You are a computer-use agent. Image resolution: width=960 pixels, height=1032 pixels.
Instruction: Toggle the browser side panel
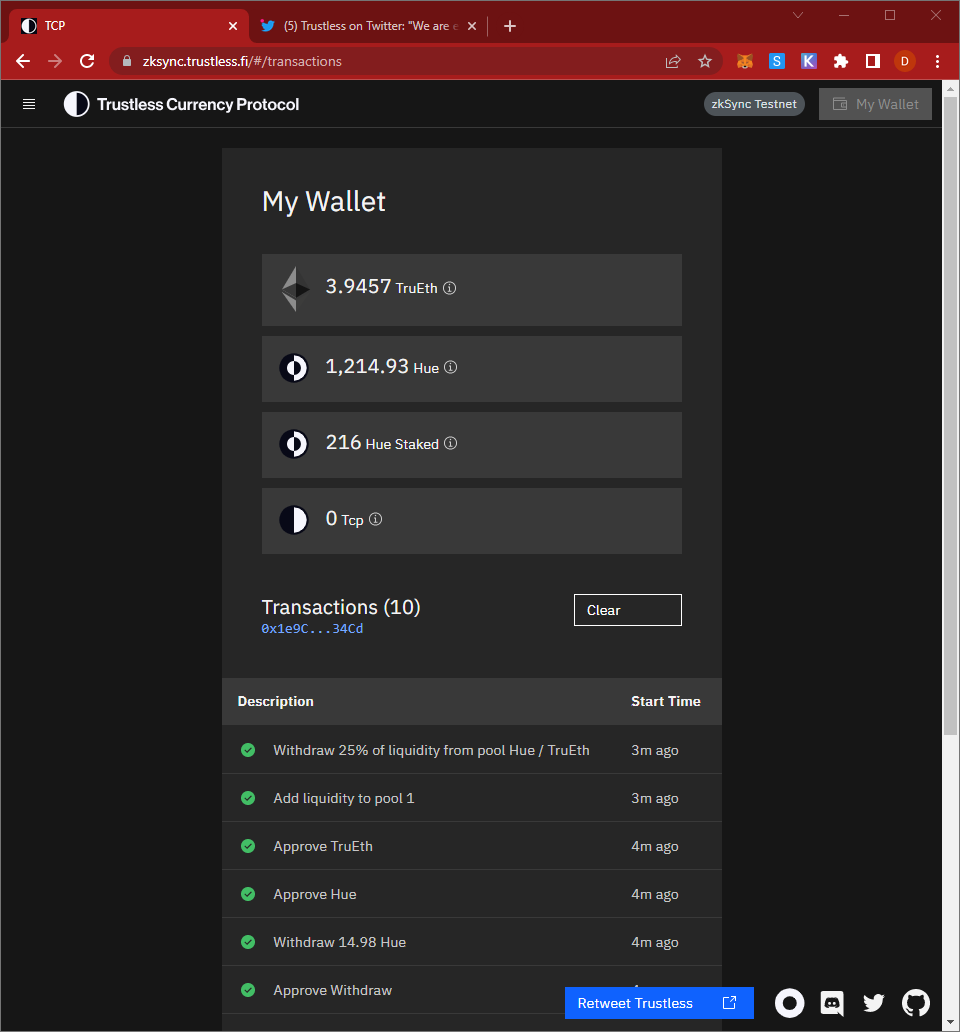(872, 61)
